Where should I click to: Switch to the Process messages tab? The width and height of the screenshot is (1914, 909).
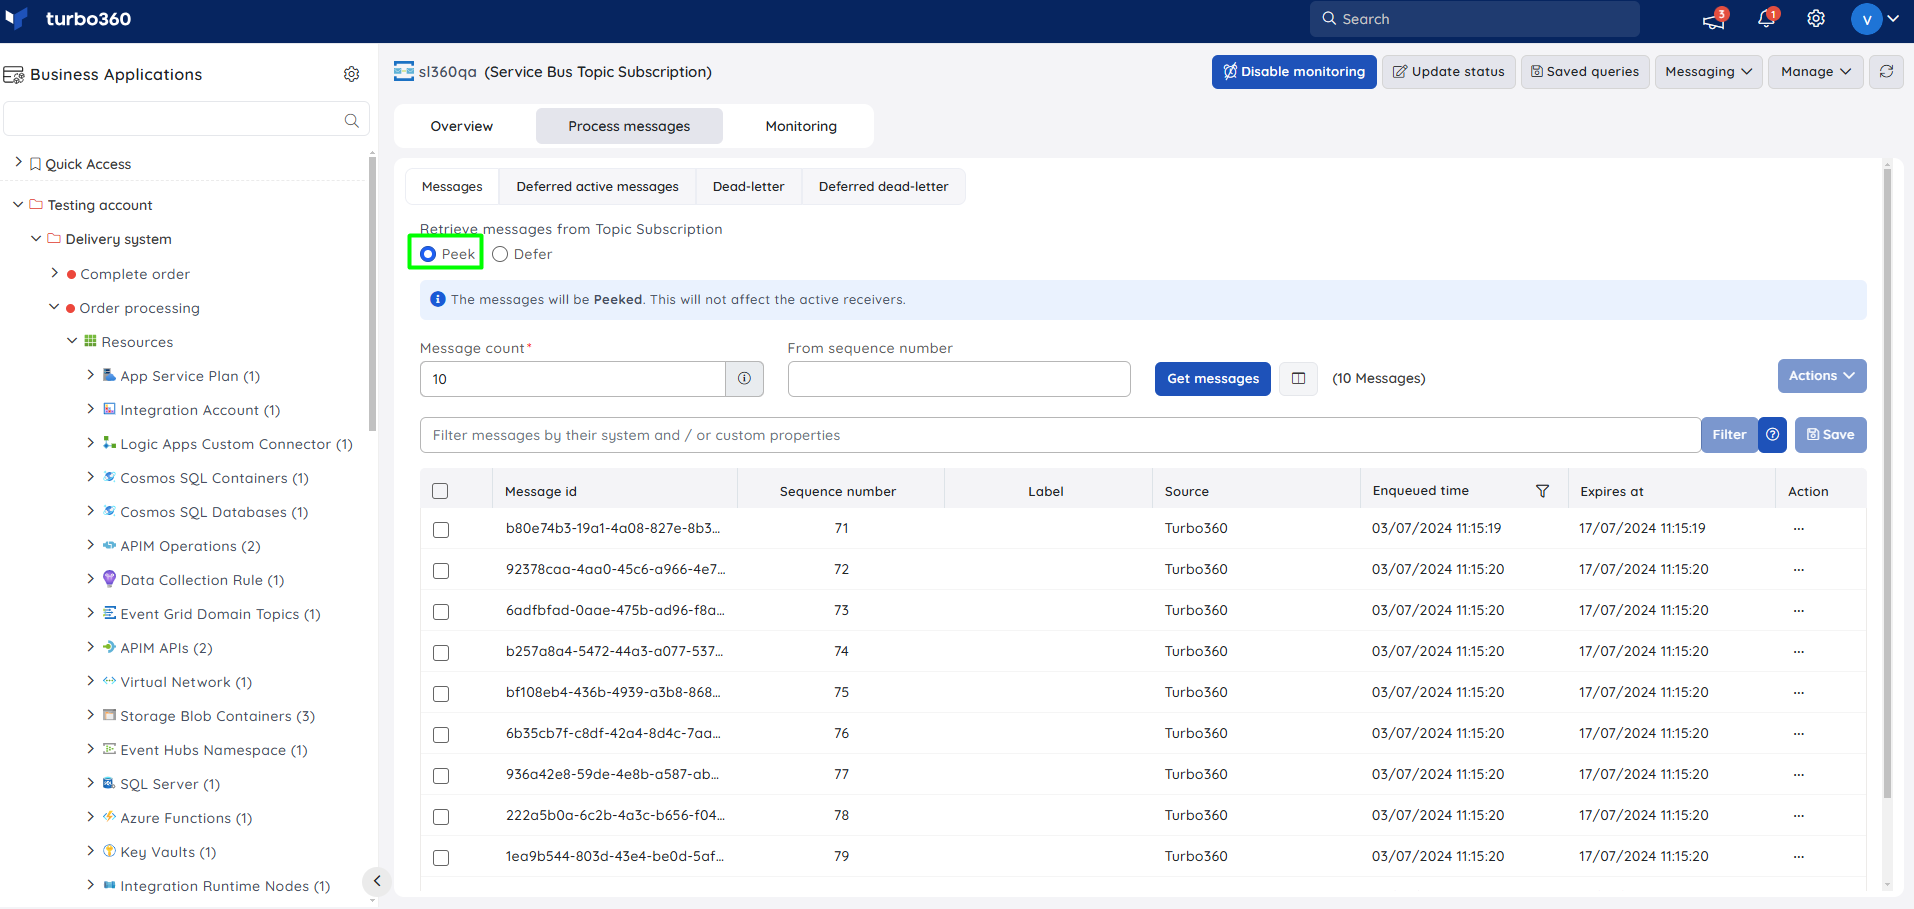coord(629,126)
